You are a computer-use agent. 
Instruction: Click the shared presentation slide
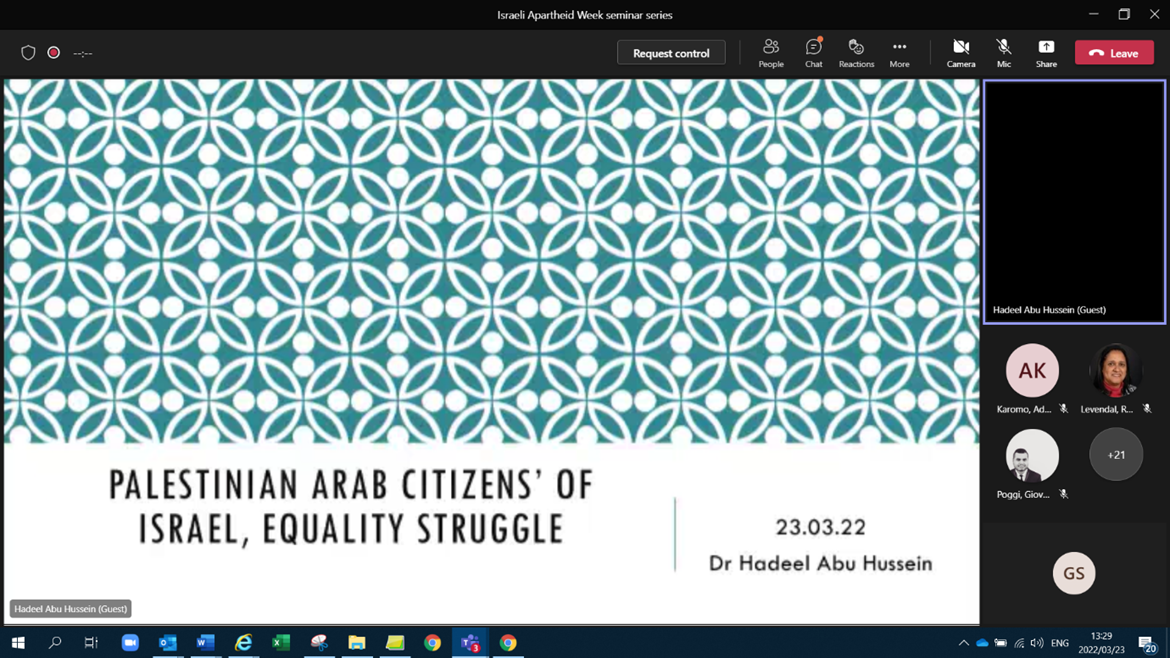click(x=492, y=351)
